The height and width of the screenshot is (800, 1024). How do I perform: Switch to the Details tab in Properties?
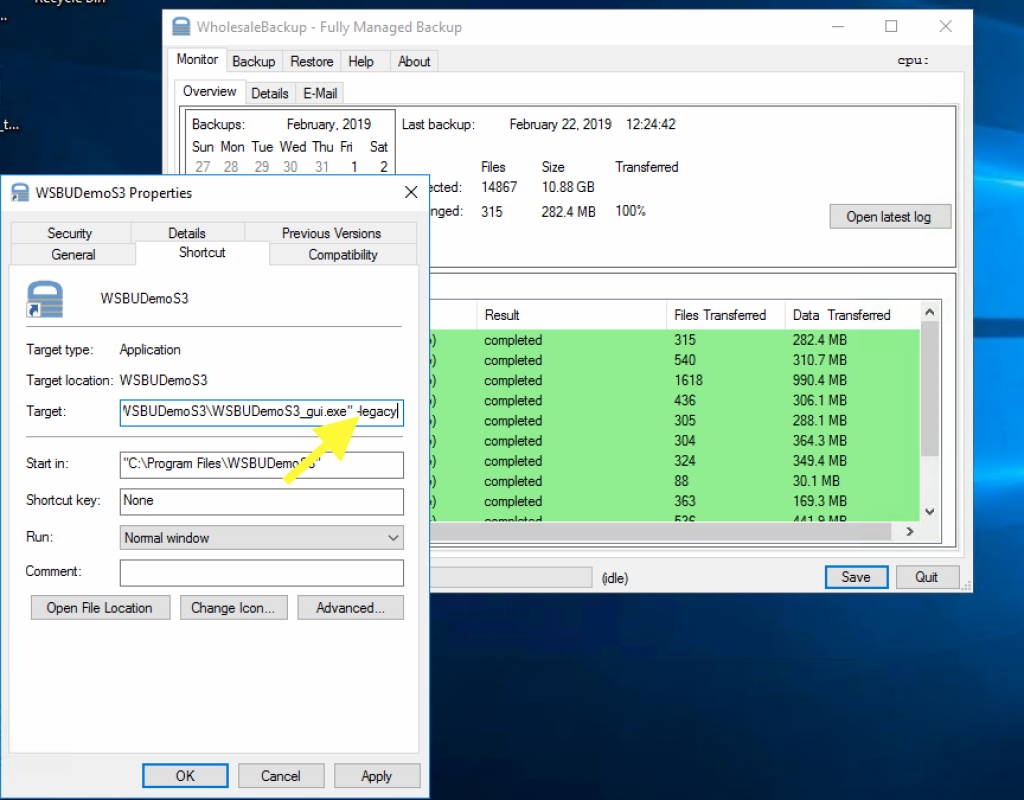click(x=187, y=233)
